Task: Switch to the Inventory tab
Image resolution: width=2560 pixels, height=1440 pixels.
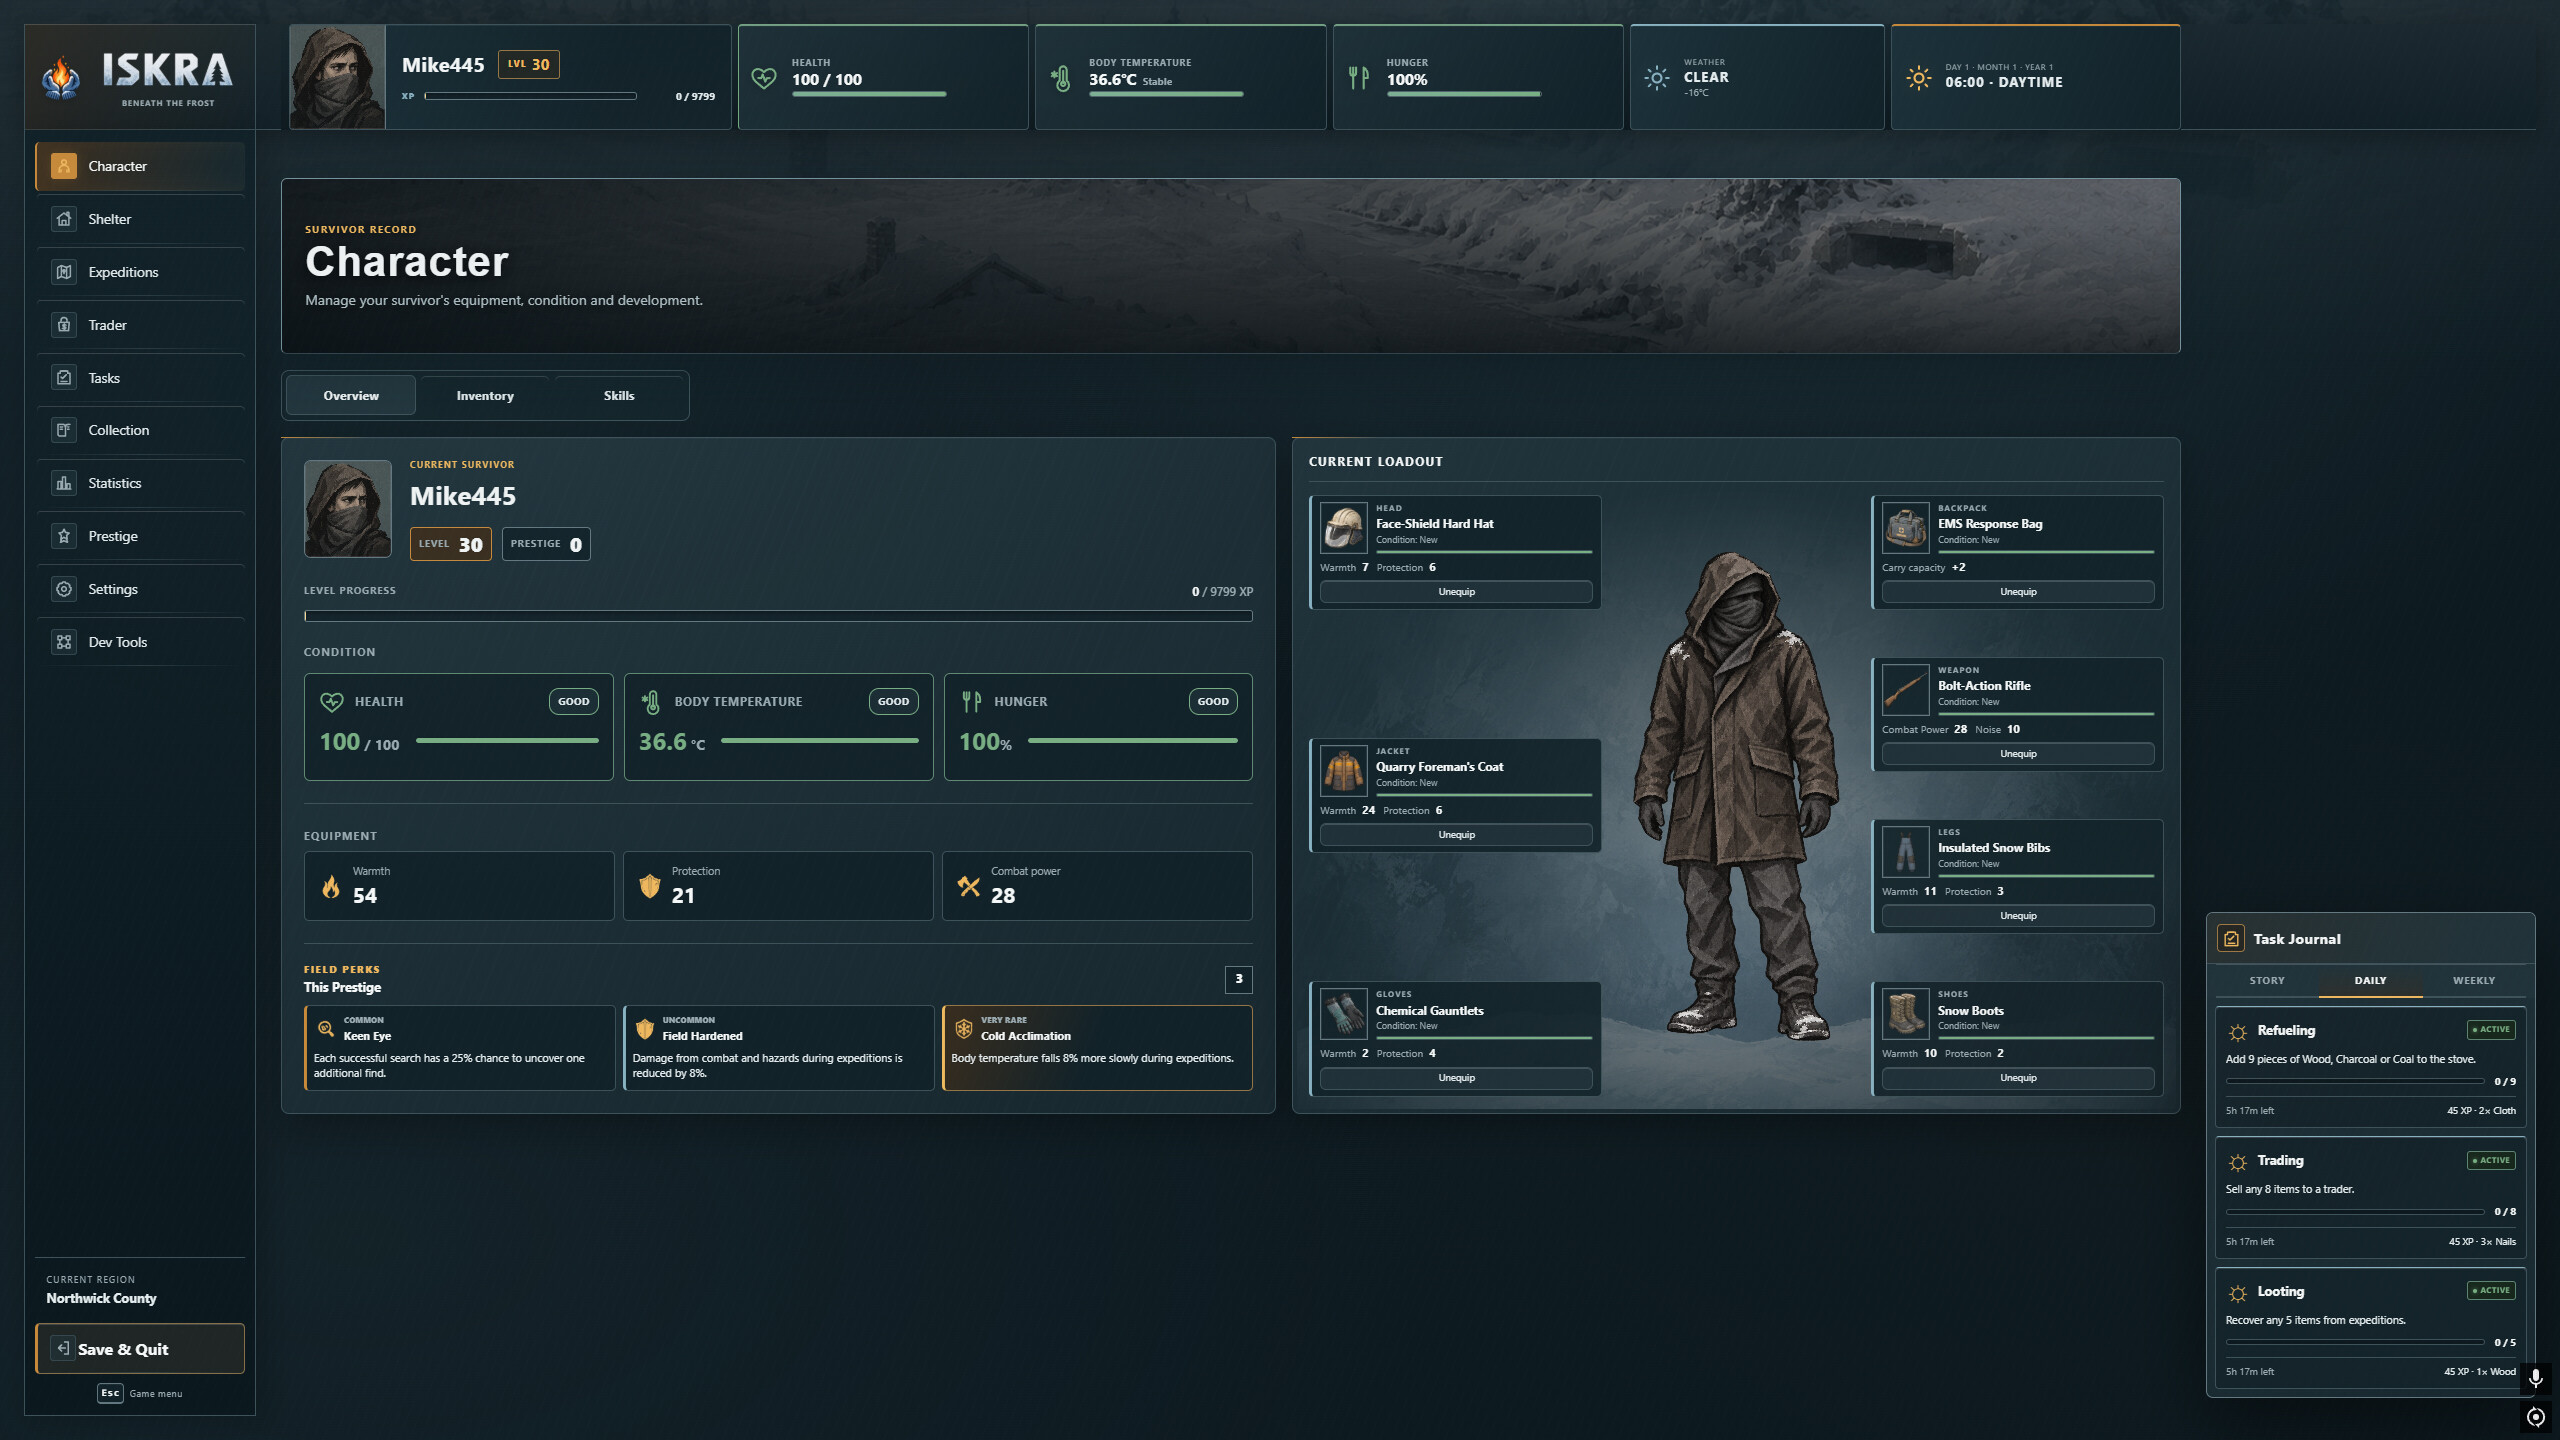Action: (x=485, y=396)
